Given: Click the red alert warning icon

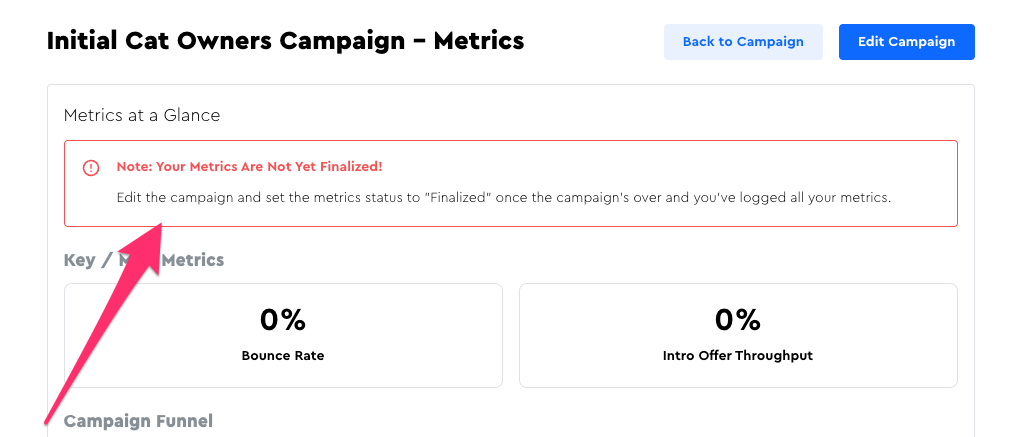Looking at the screenshot, I should click(91, 168).
